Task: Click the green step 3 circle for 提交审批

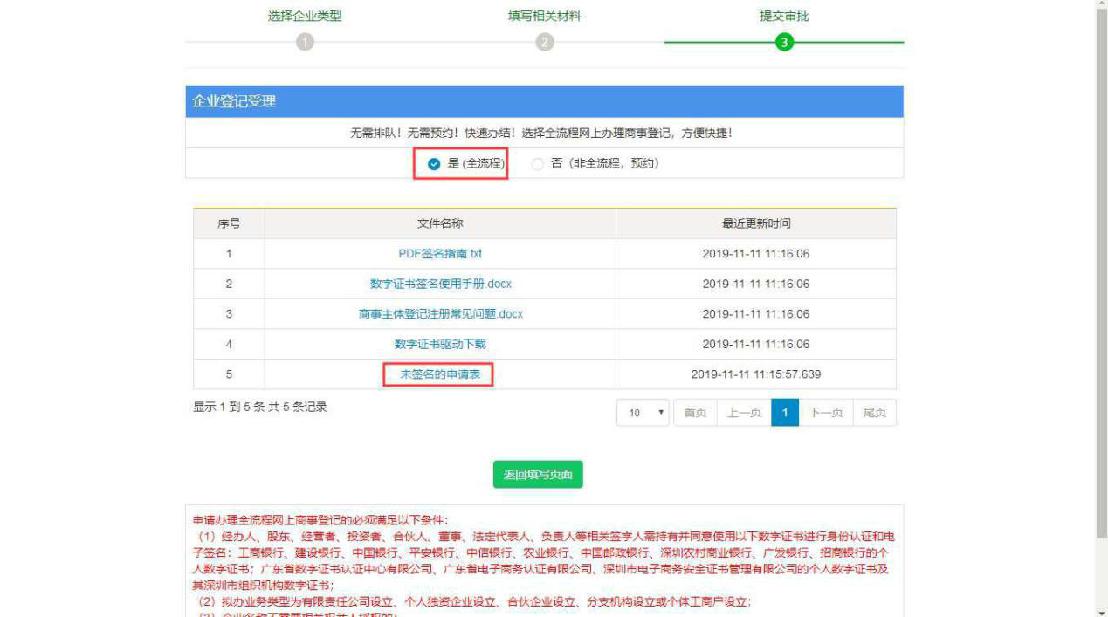Action: pos(784,42)
